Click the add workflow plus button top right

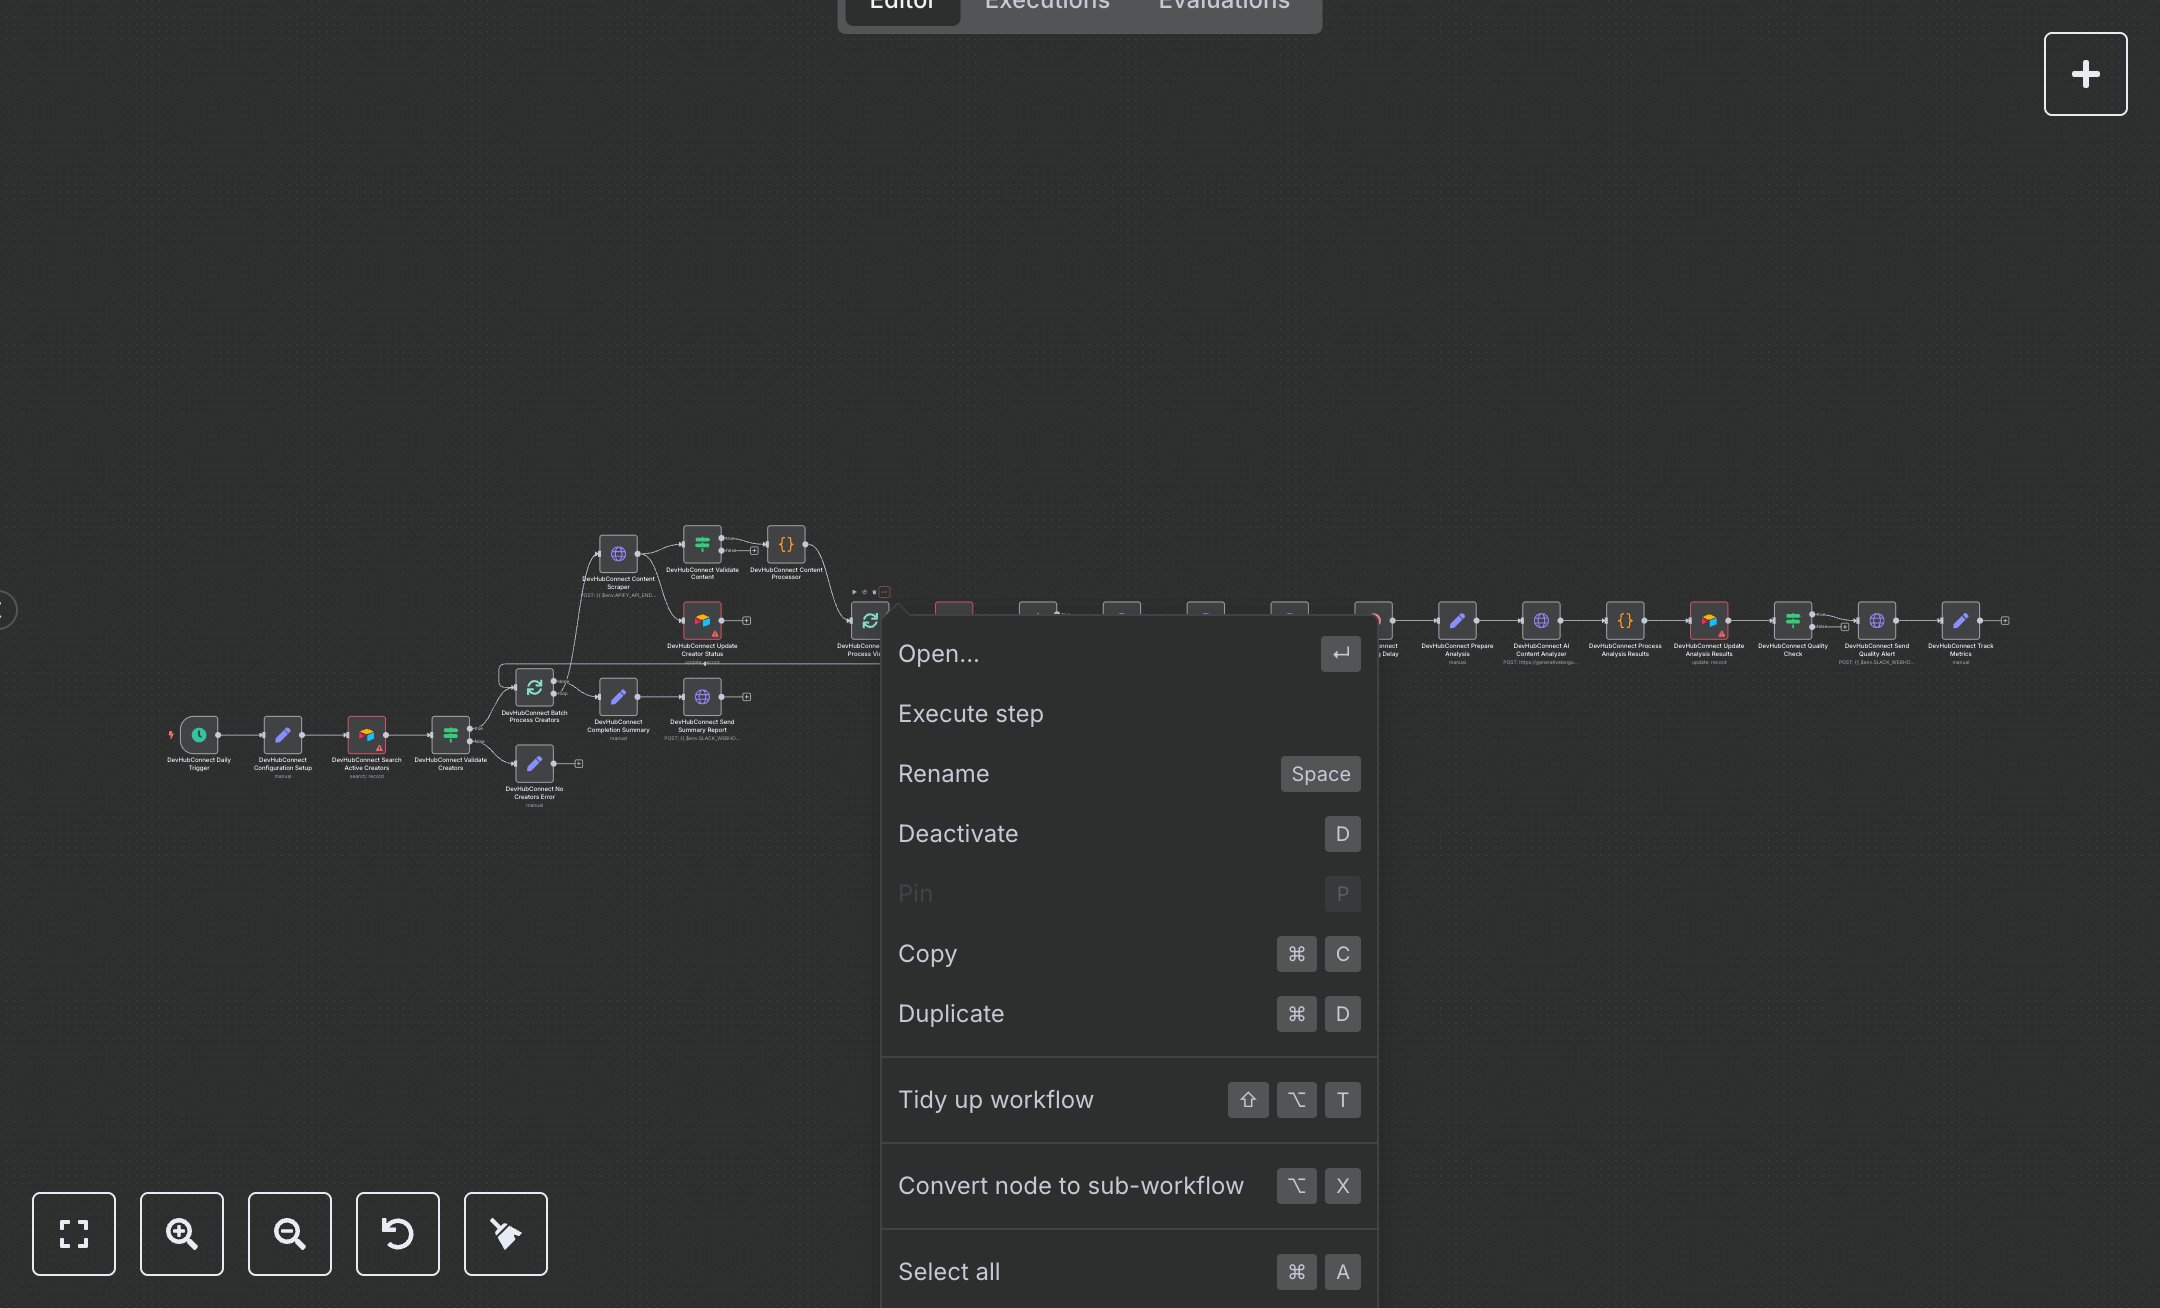tap(2085, 73)
